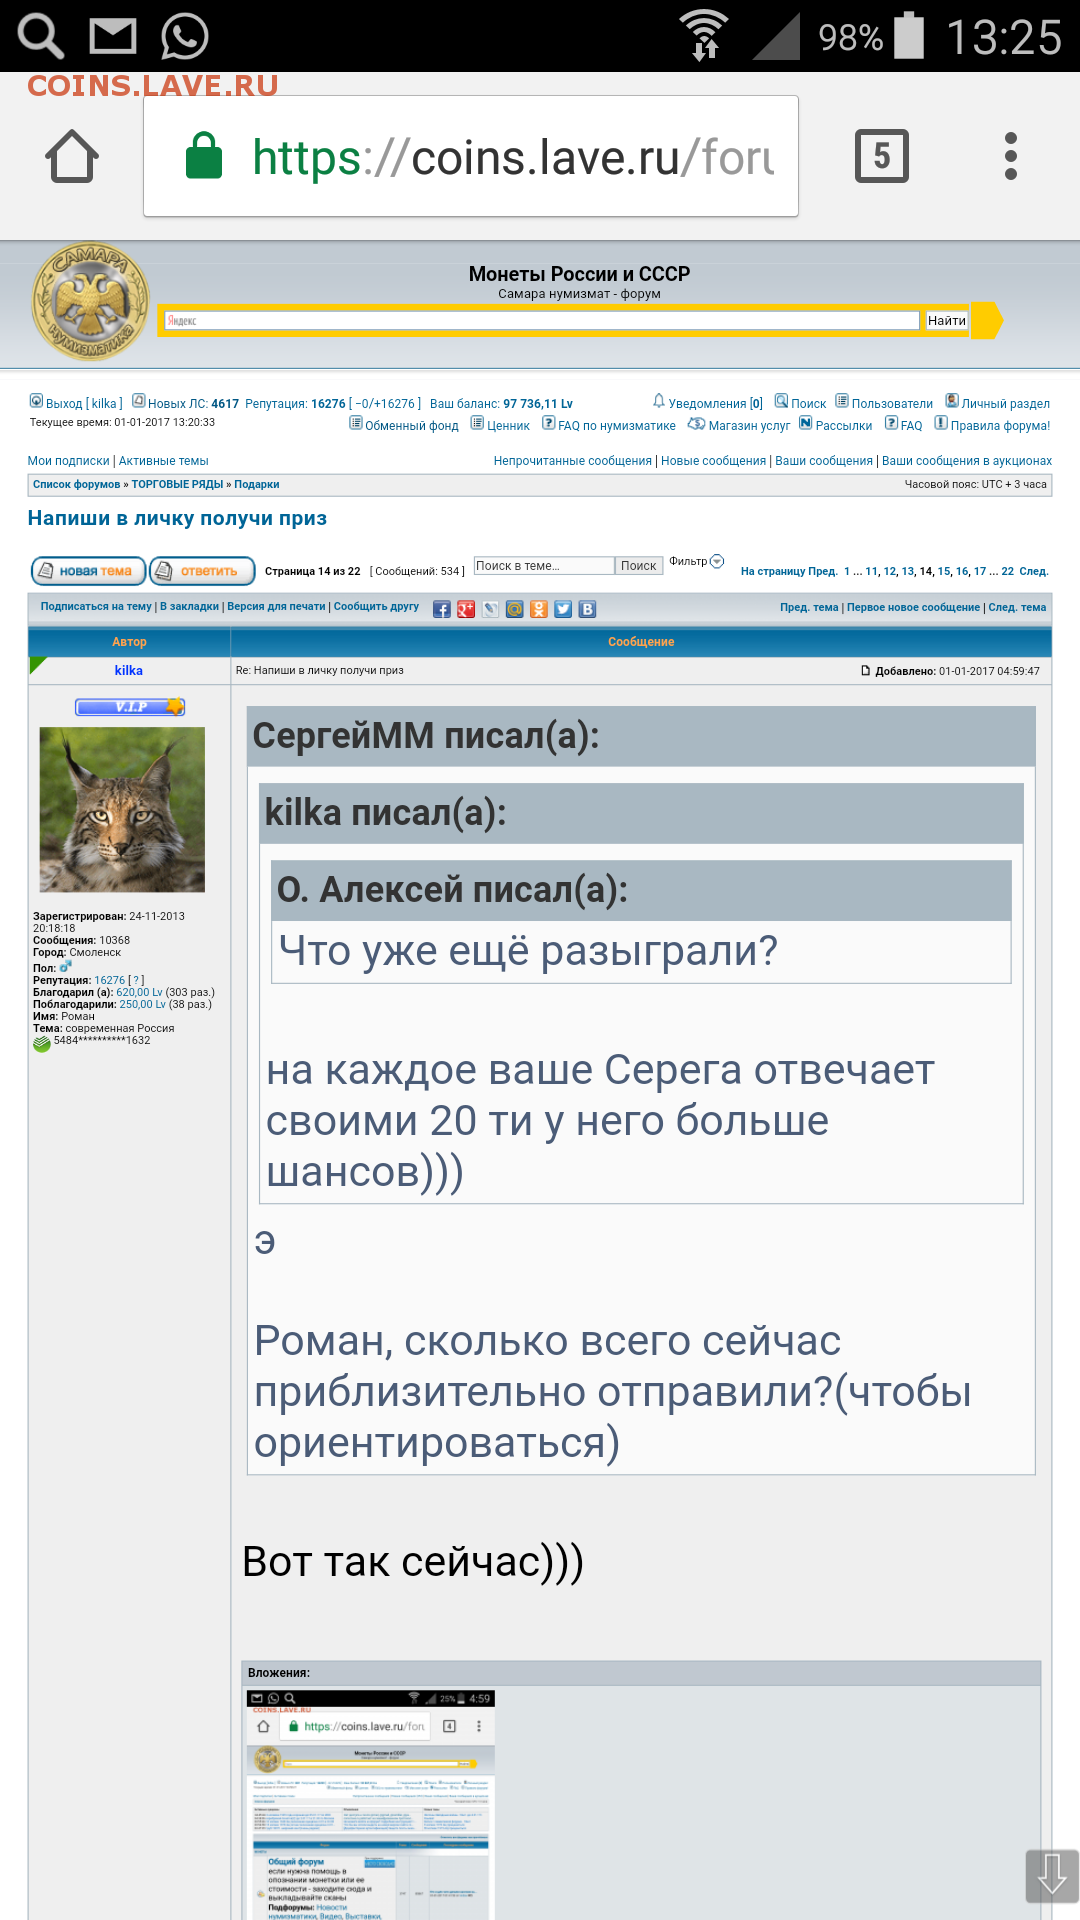The image size is (1080, 1920).
Task: Share the topic on Facebook
Action: click(x=442, y=609)
